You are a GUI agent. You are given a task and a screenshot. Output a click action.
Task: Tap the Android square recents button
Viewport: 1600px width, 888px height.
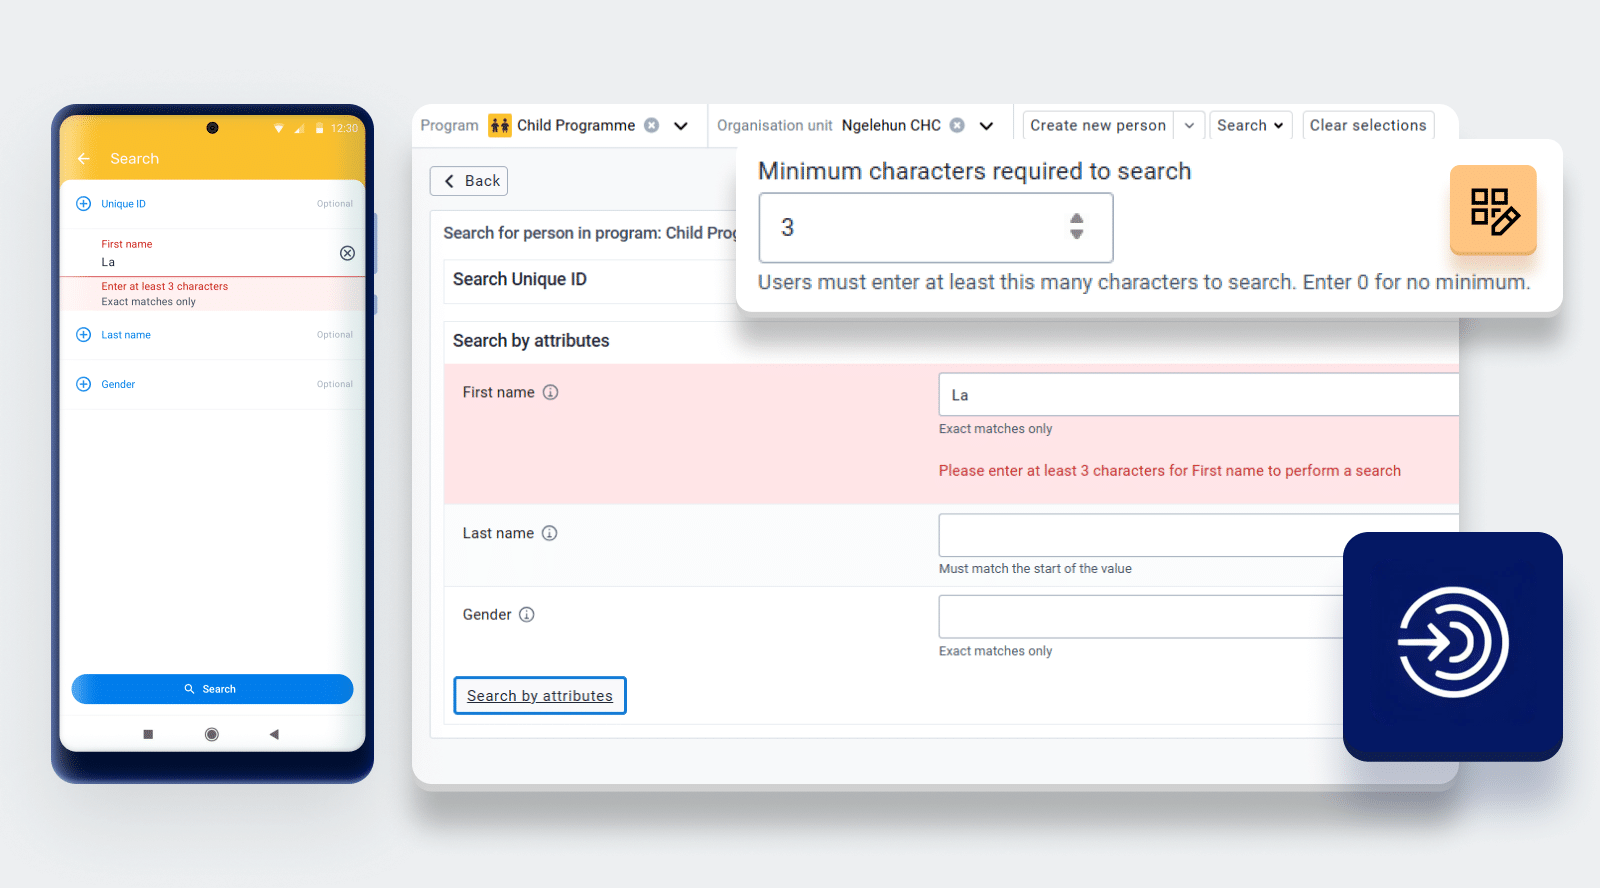[x=148, y=734]
